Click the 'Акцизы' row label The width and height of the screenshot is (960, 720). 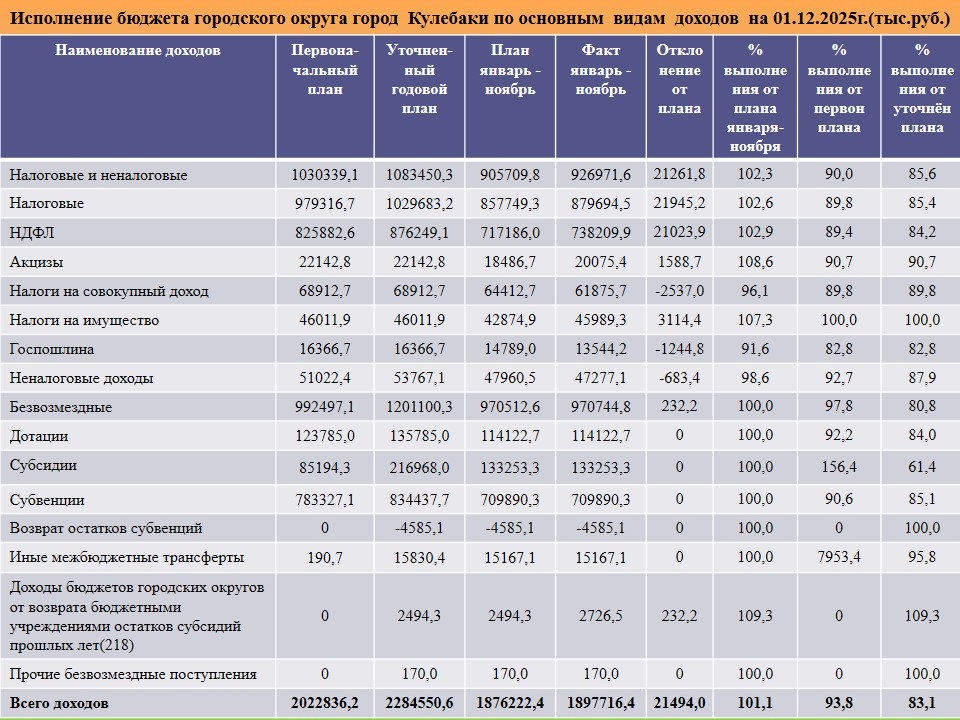coord(36,262)
